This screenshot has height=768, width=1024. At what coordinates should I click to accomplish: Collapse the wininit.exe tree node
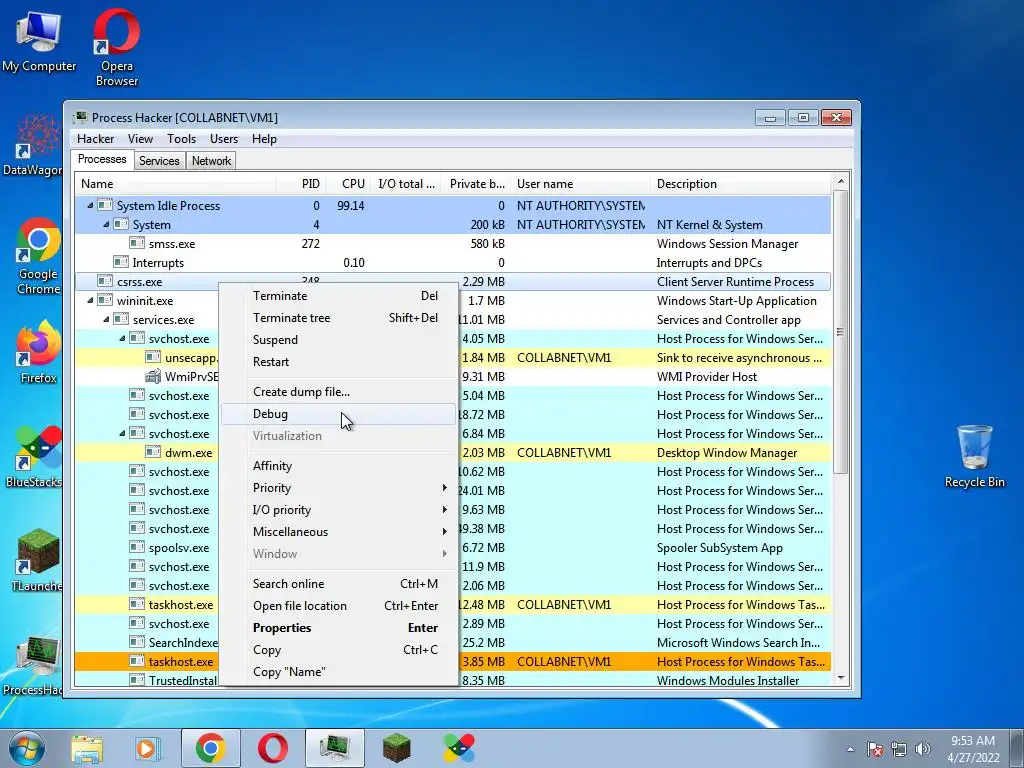click(x=90, y=300)
